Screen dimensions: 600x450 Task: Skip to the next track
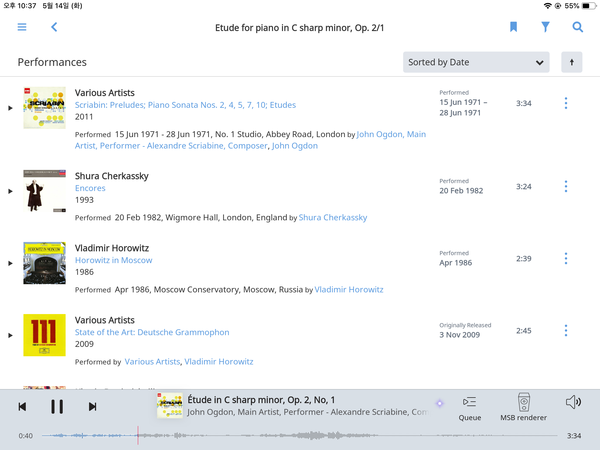click(x=92, y=406)
